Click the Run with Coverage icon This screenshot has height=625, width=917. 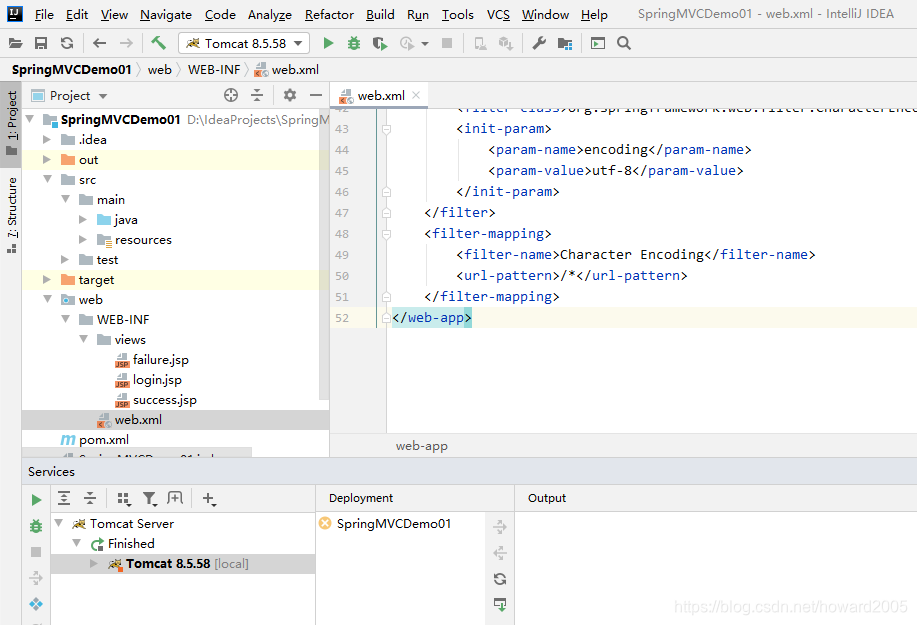[380, 43]
